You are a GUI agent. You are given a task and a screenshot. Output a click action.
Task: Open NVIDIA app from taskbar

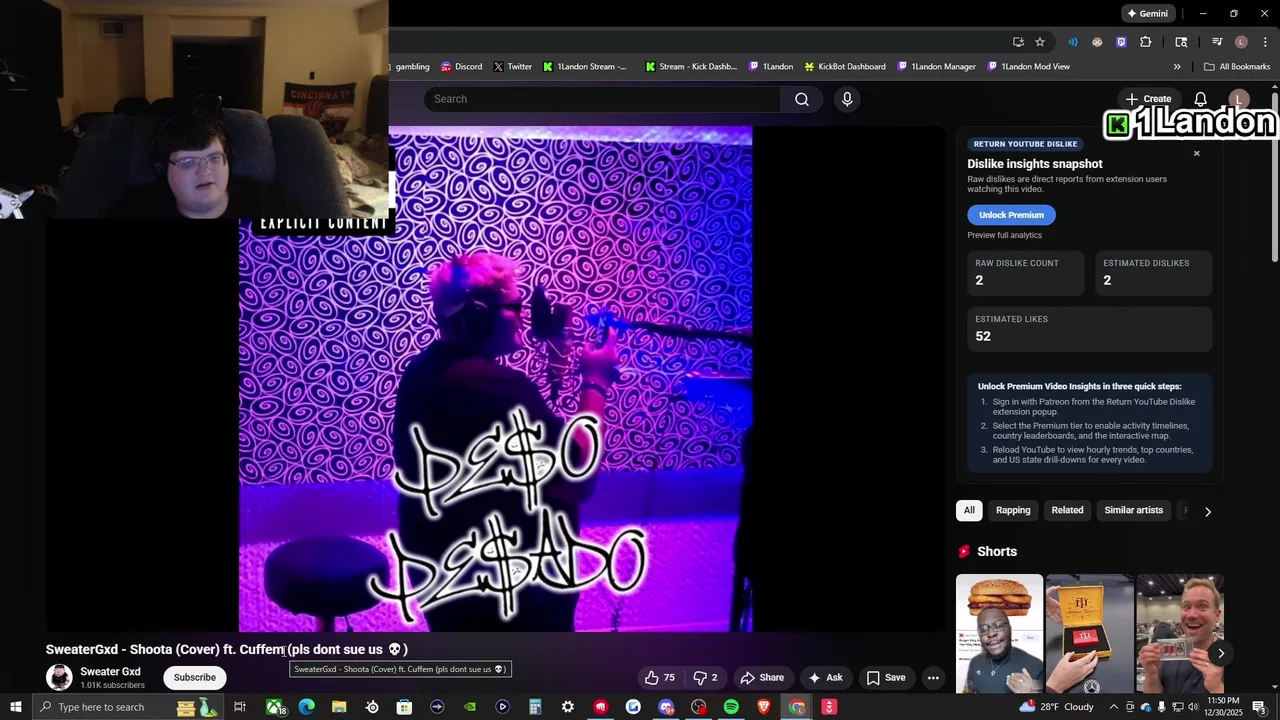(470, 707)
